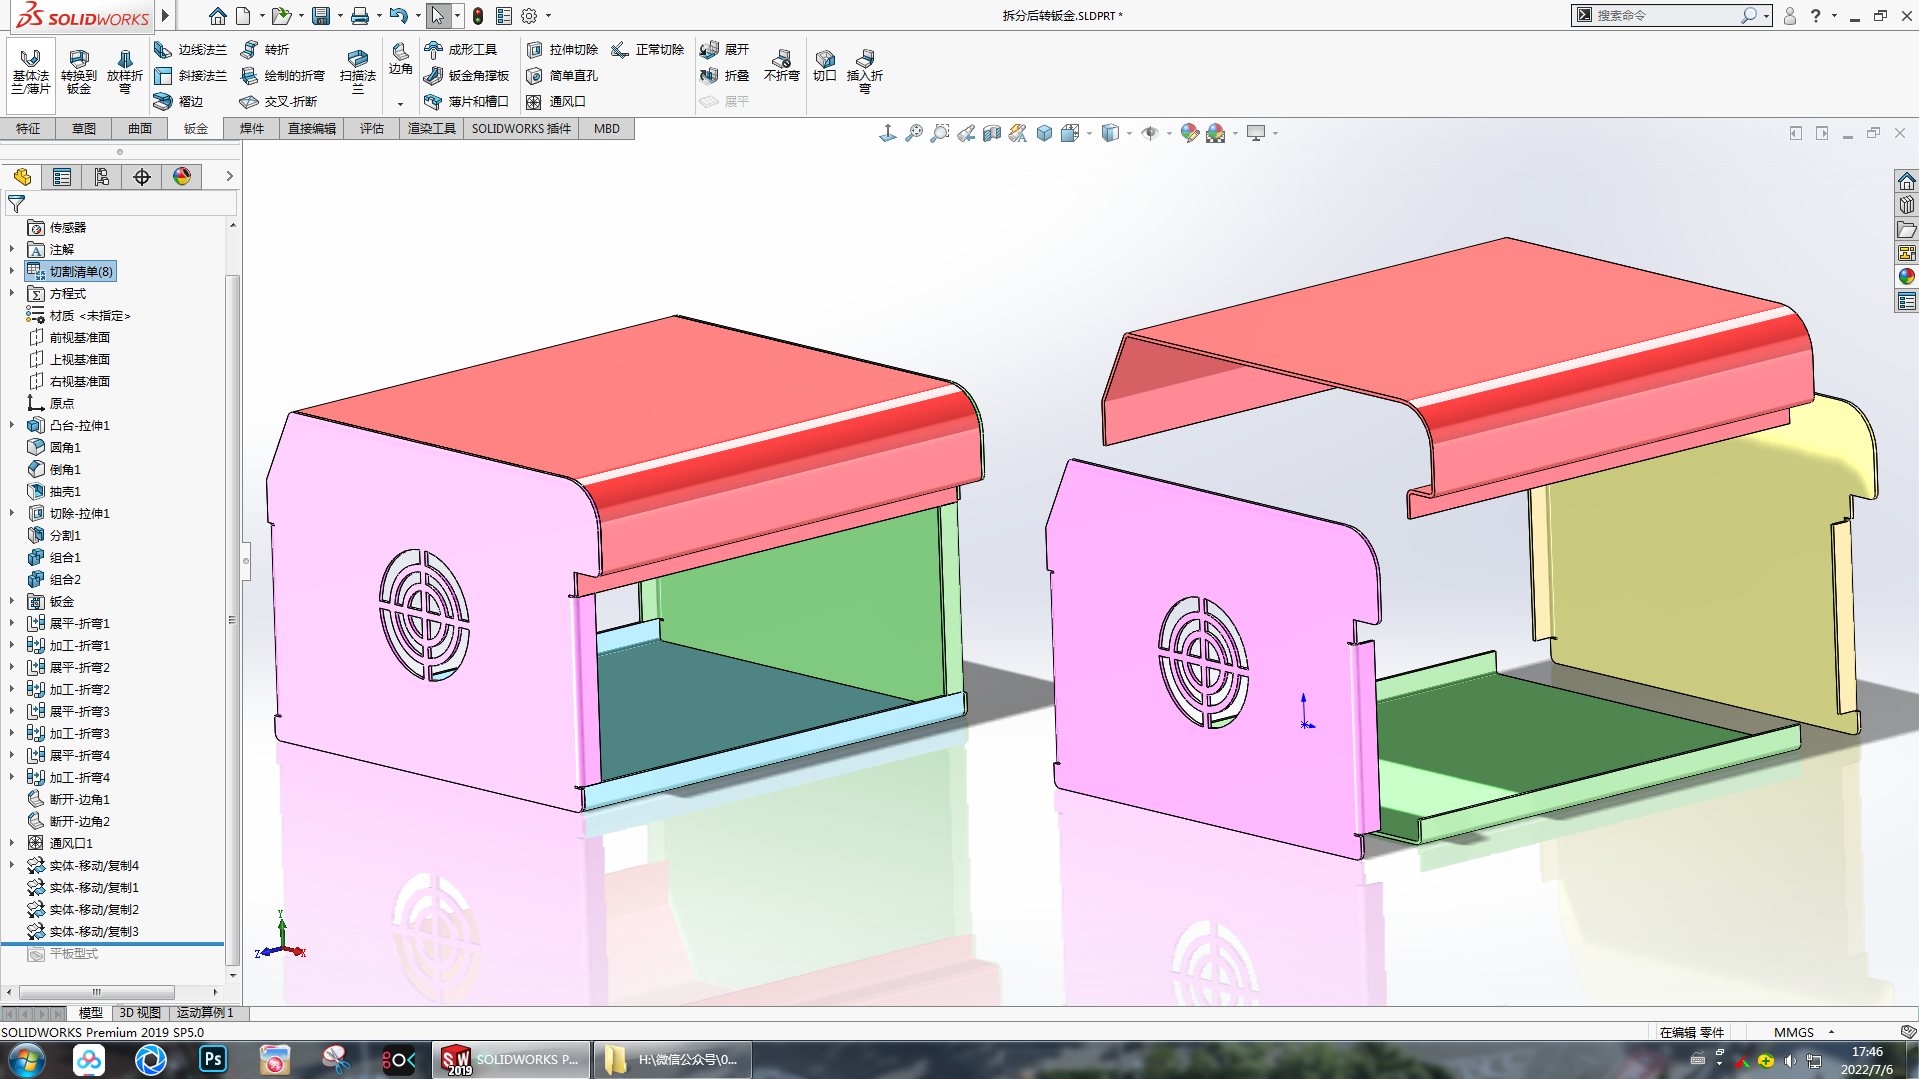This screenshot has width=1919, height=1079.
Task: Switch to the 特征 features tab
Action: point(28,128)
